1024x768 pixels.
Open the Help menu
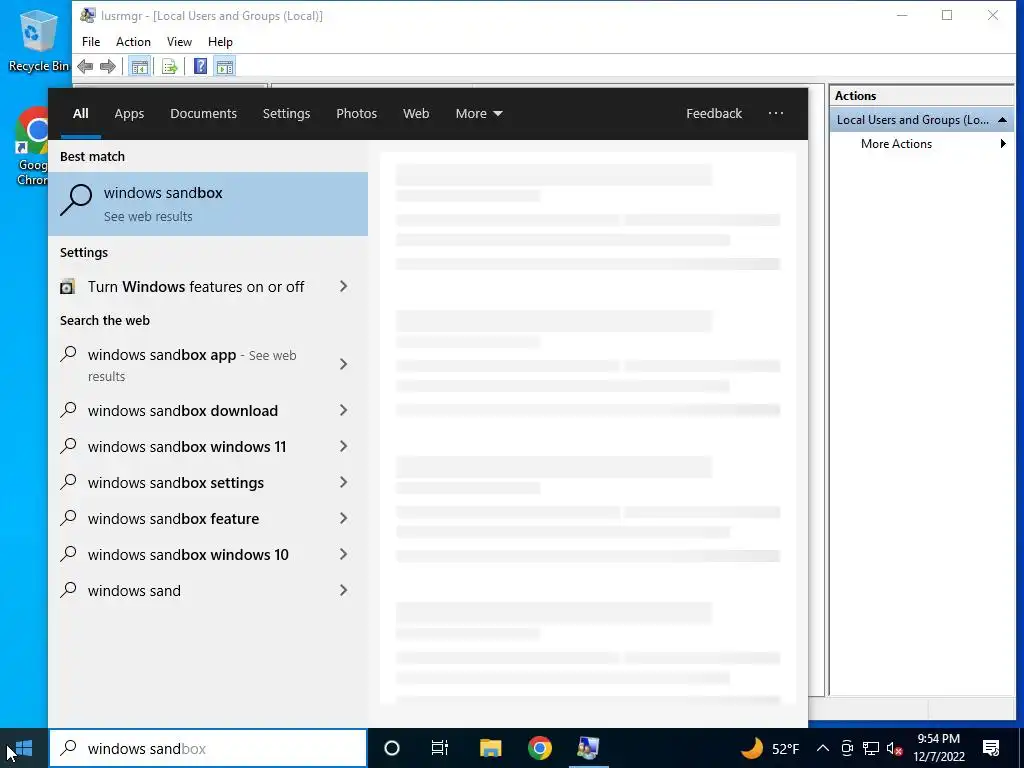click(220, 42)
